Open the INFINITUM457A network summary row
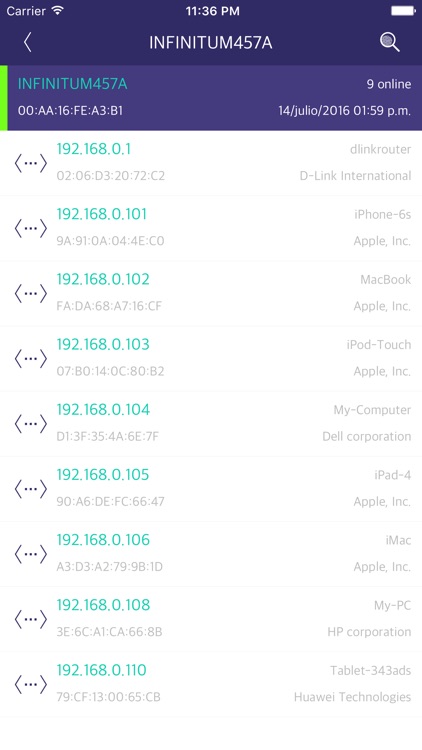Screen dimensions: 422x750 [x=211, y=98]
